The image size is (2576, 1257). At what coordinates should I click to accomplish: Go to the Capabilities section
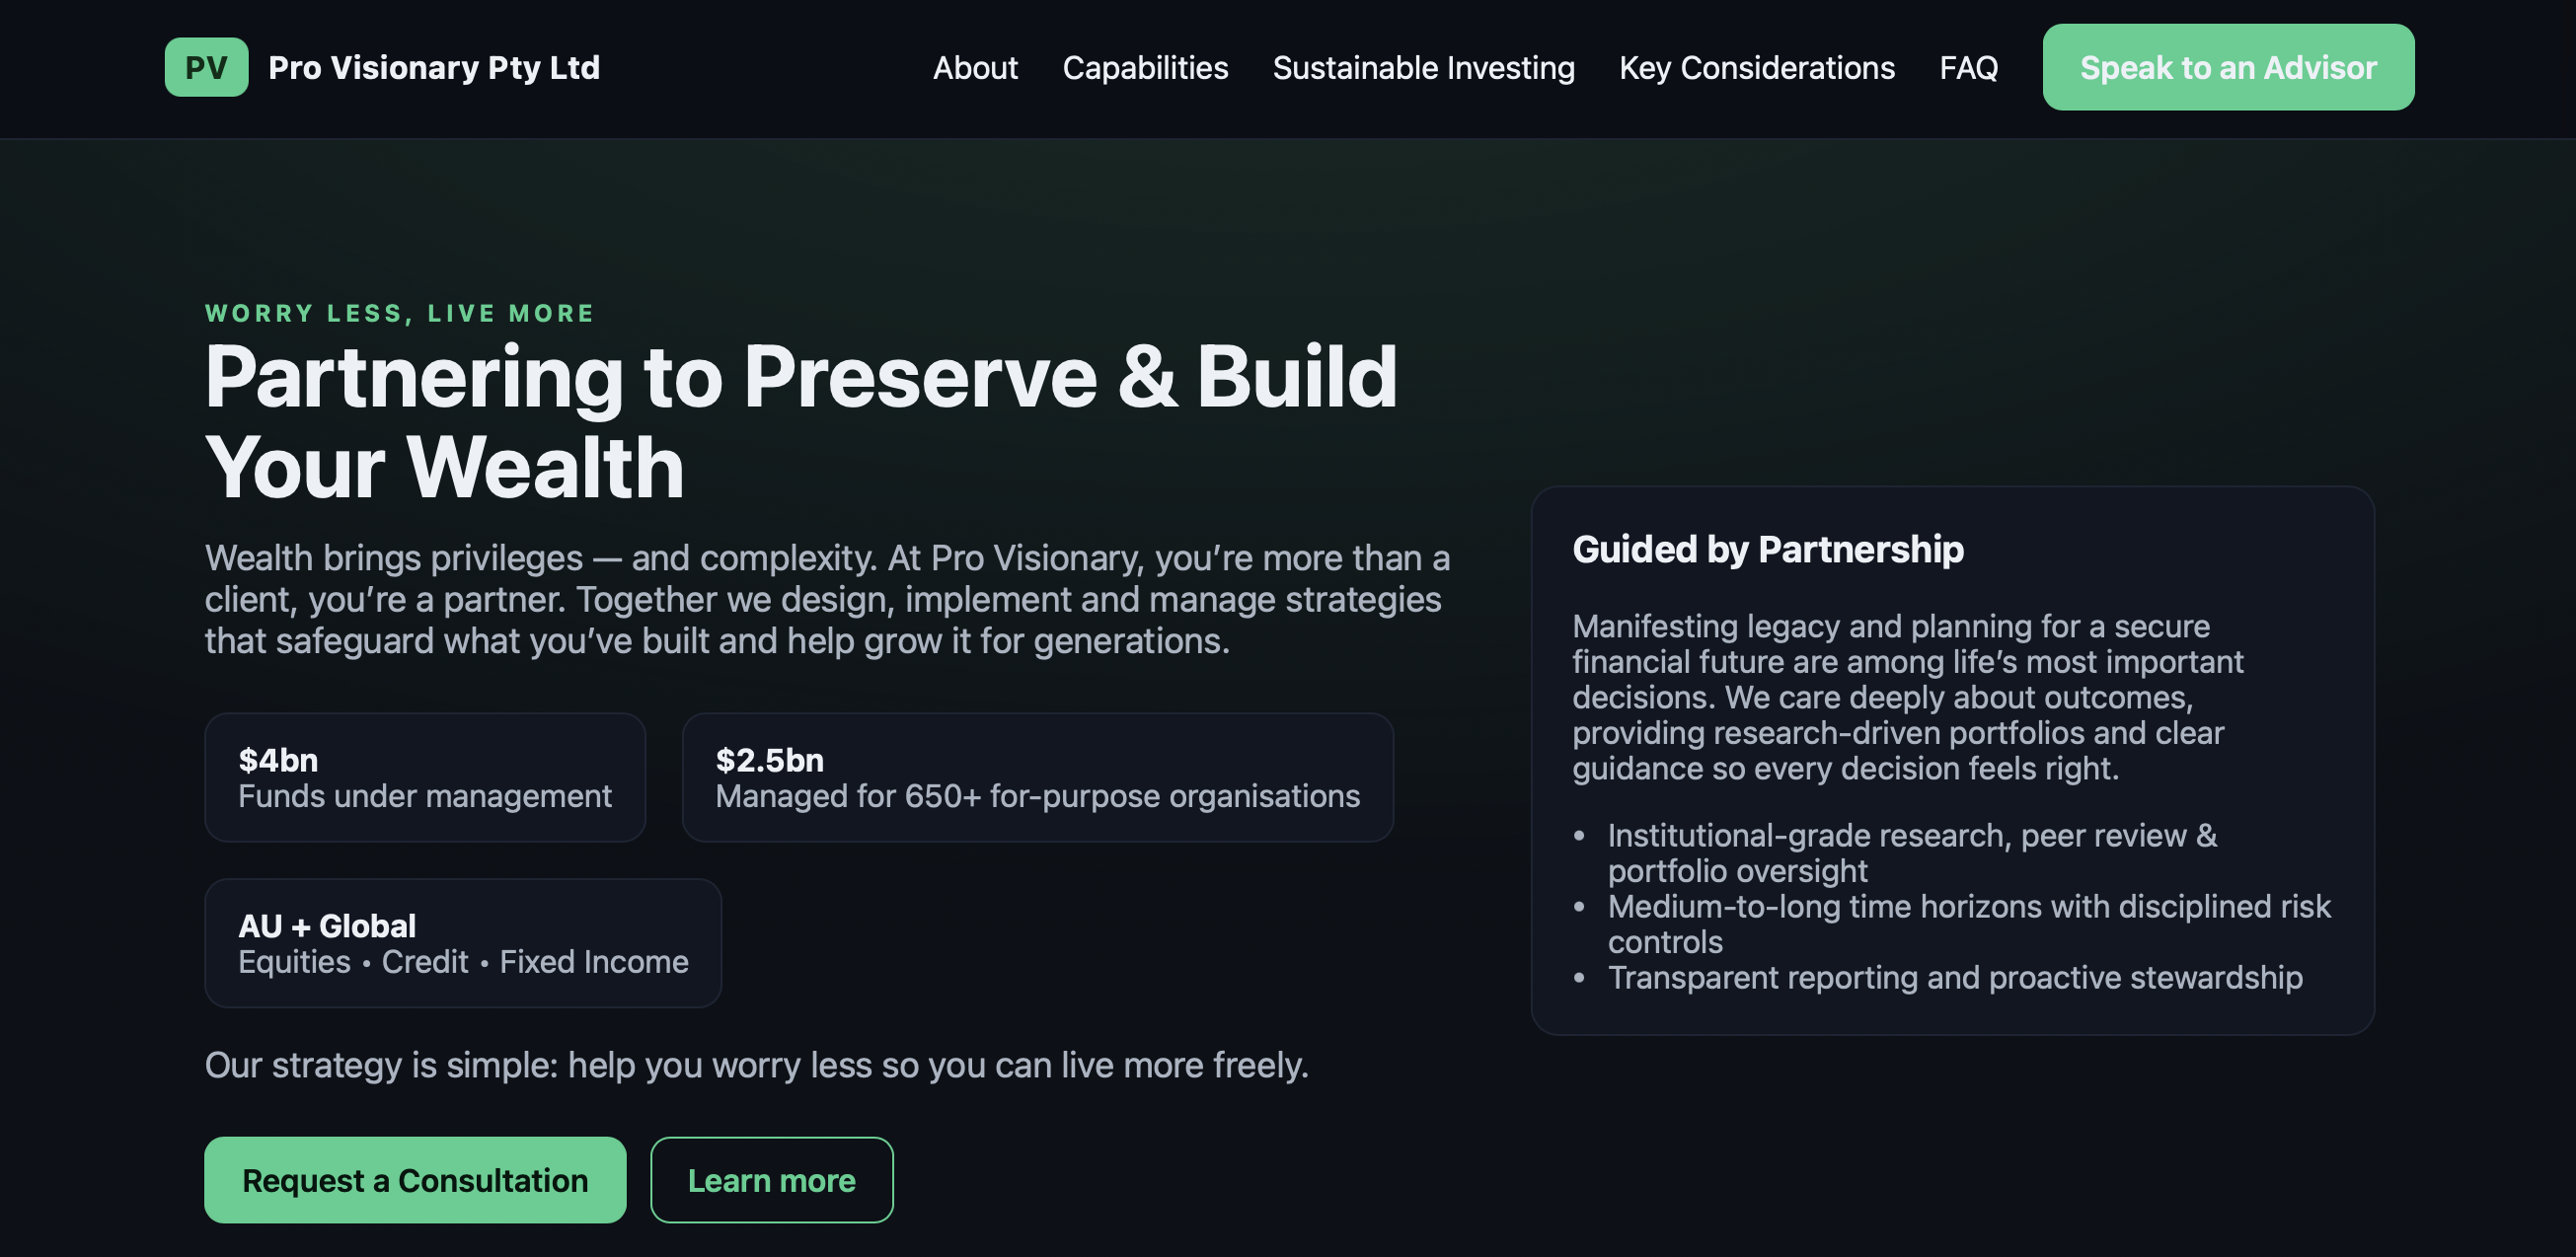(1144, 67)
